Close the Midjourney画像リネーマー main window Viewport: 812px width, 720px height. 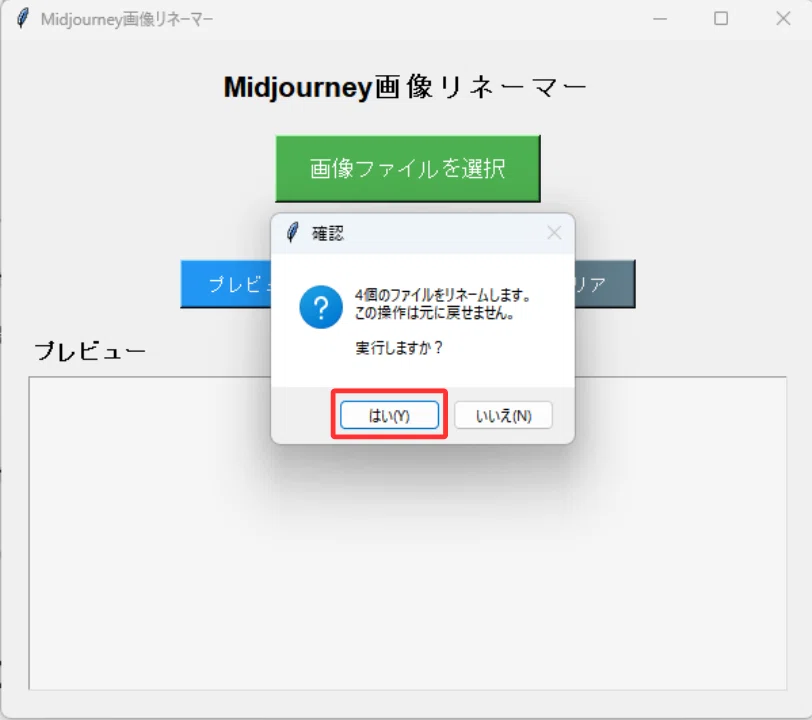tap(783, 19)
